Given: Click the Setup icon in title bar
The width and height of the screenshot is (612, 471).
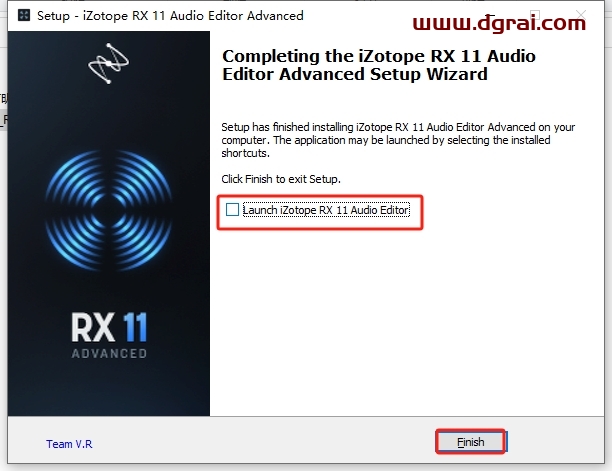Looking at the screenshot, I should pos(24,15).
